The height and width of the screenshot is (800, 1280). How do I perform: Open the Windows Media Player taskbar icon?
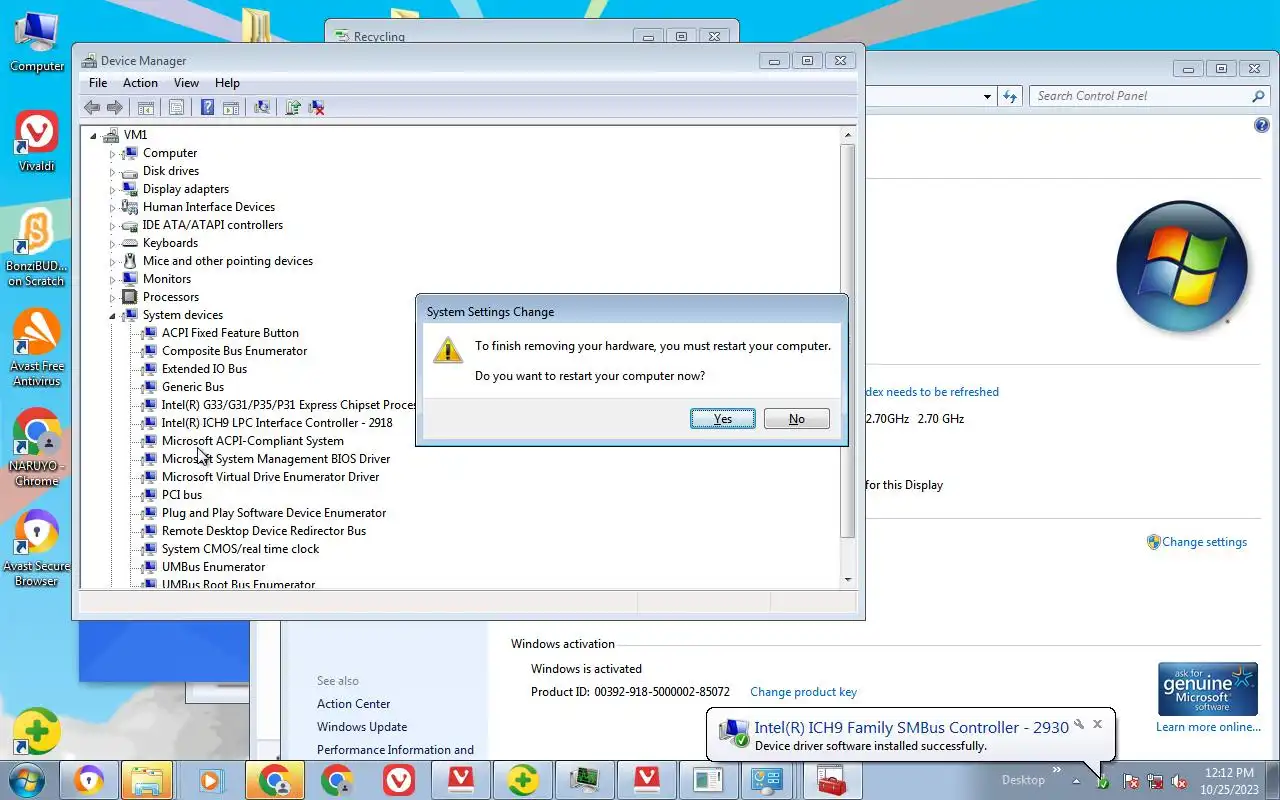coord(210,780)
